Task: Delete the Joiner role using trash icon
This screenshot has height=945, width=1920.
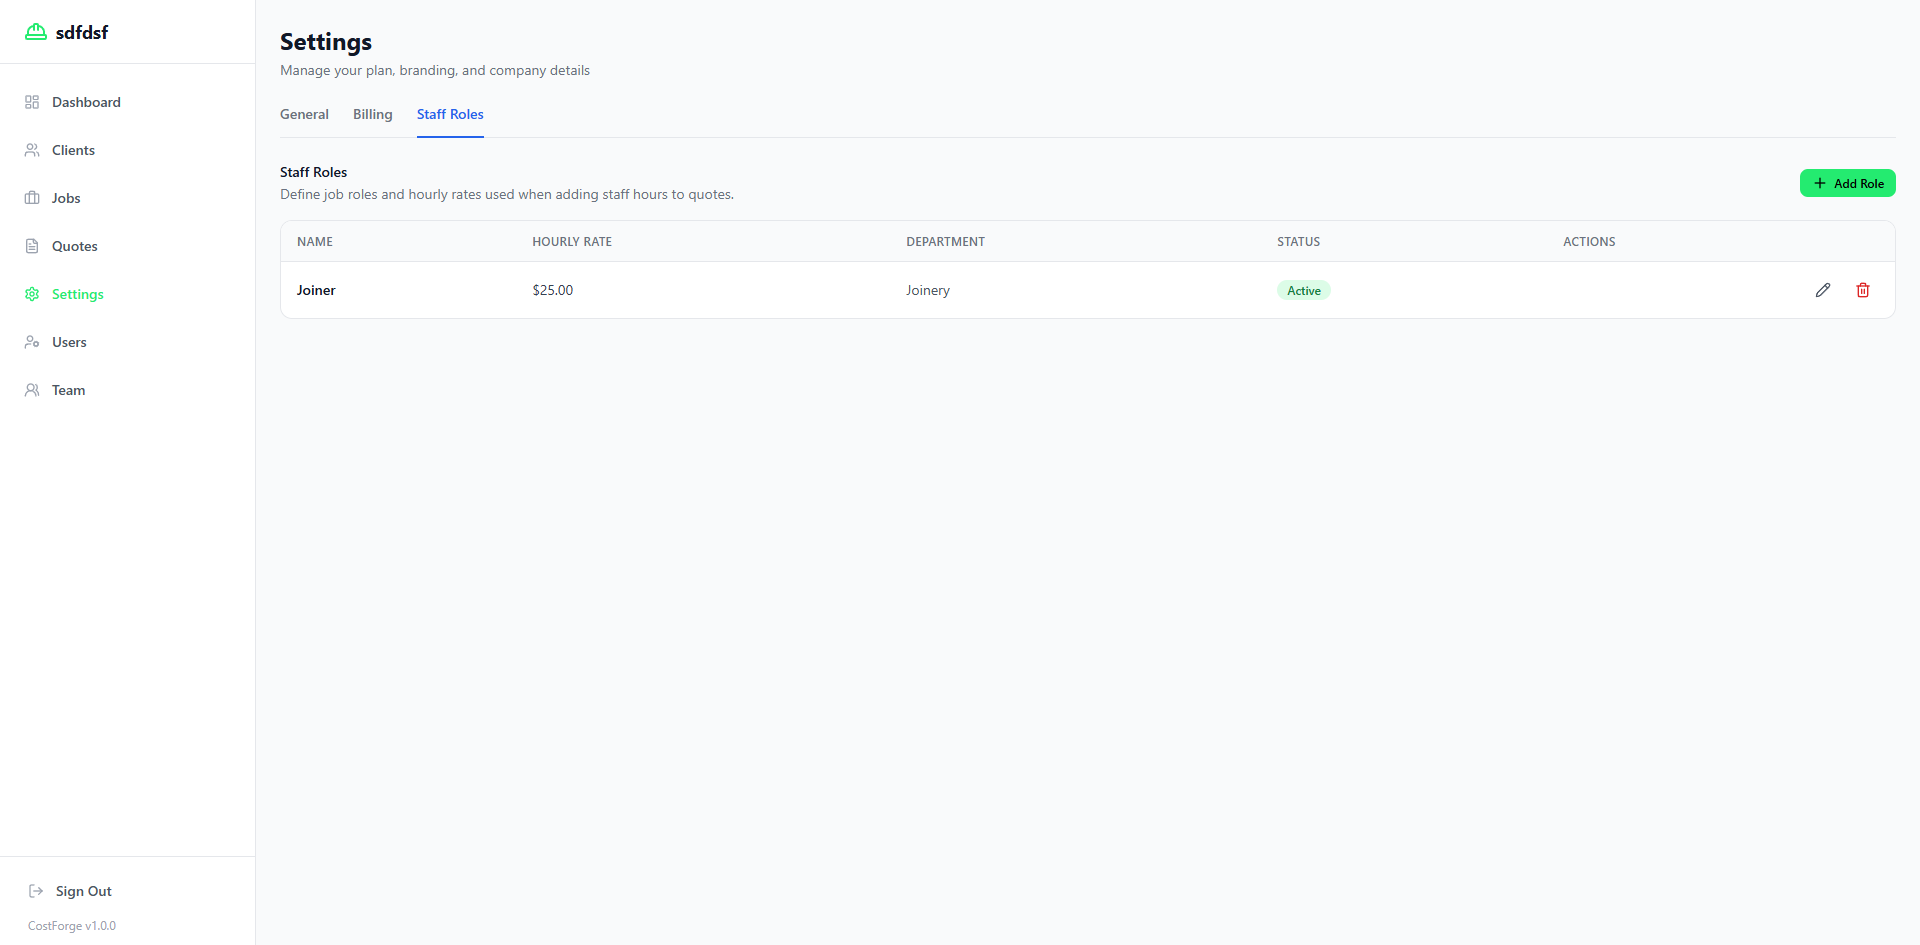Action: (1862, 290)
